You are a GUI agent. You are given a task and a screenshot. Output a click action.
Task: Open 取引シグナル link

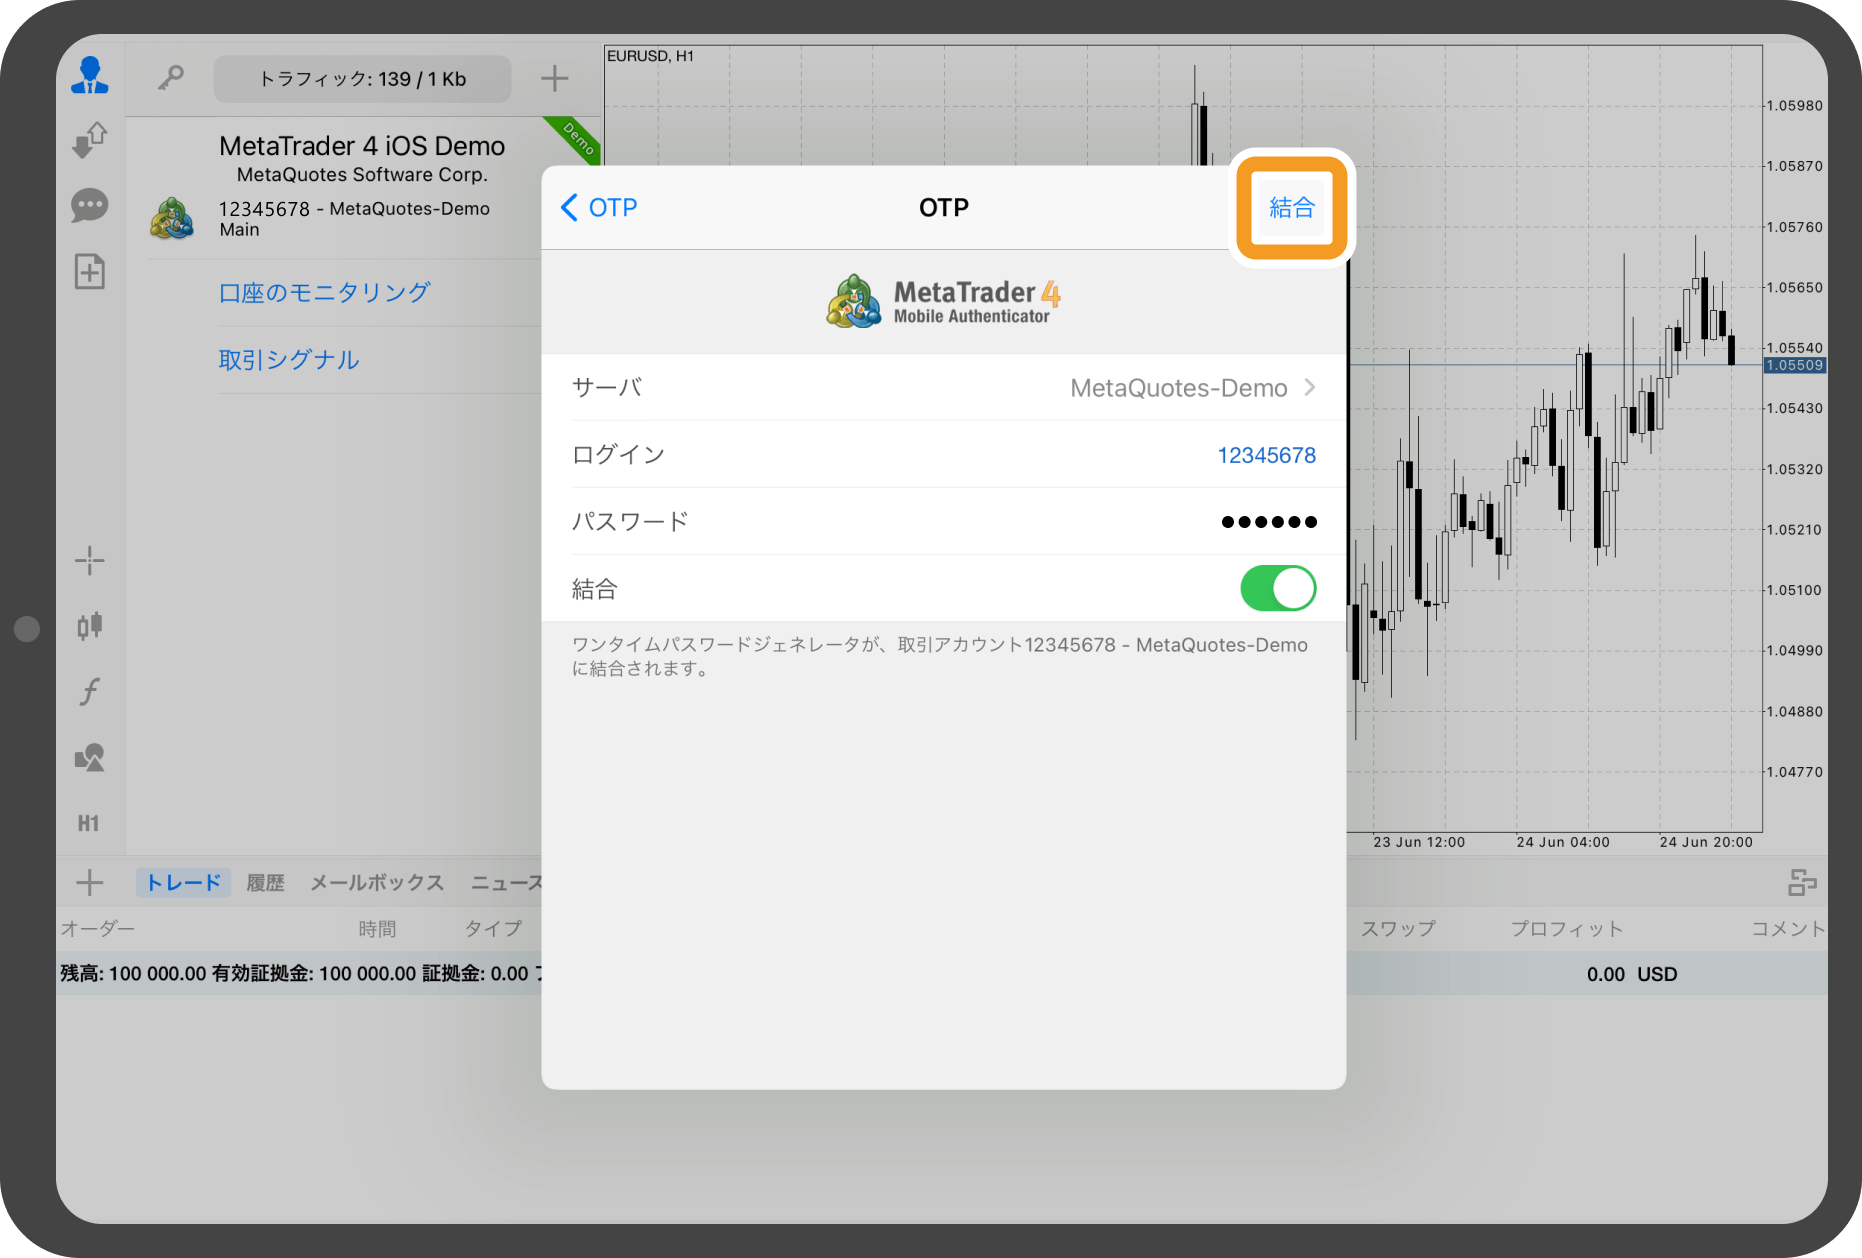pyautogui.click(x=289, y=359)
